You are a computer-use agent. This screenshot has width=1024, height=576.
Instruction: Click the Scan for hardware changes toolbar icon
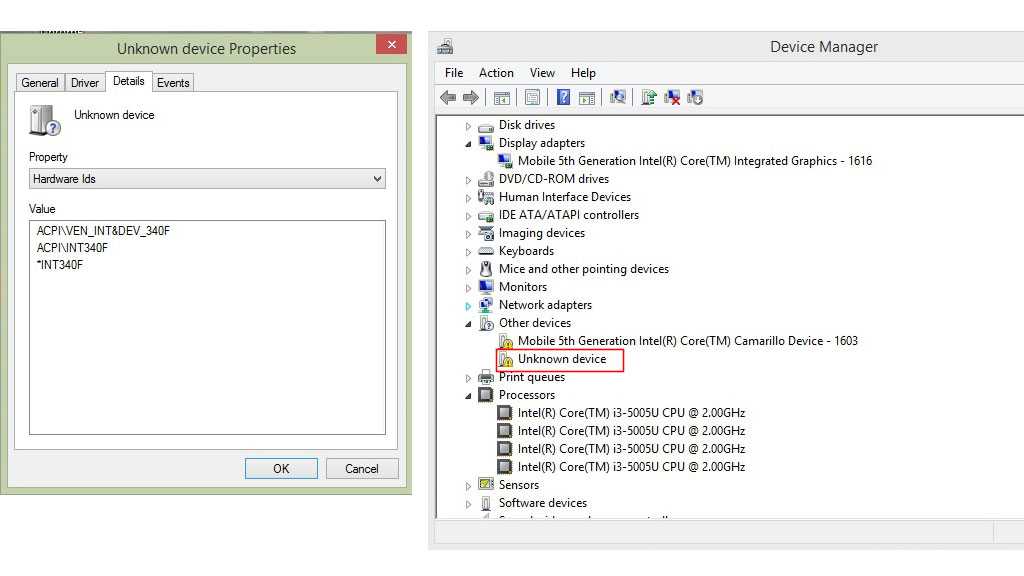tap(617, 97)
